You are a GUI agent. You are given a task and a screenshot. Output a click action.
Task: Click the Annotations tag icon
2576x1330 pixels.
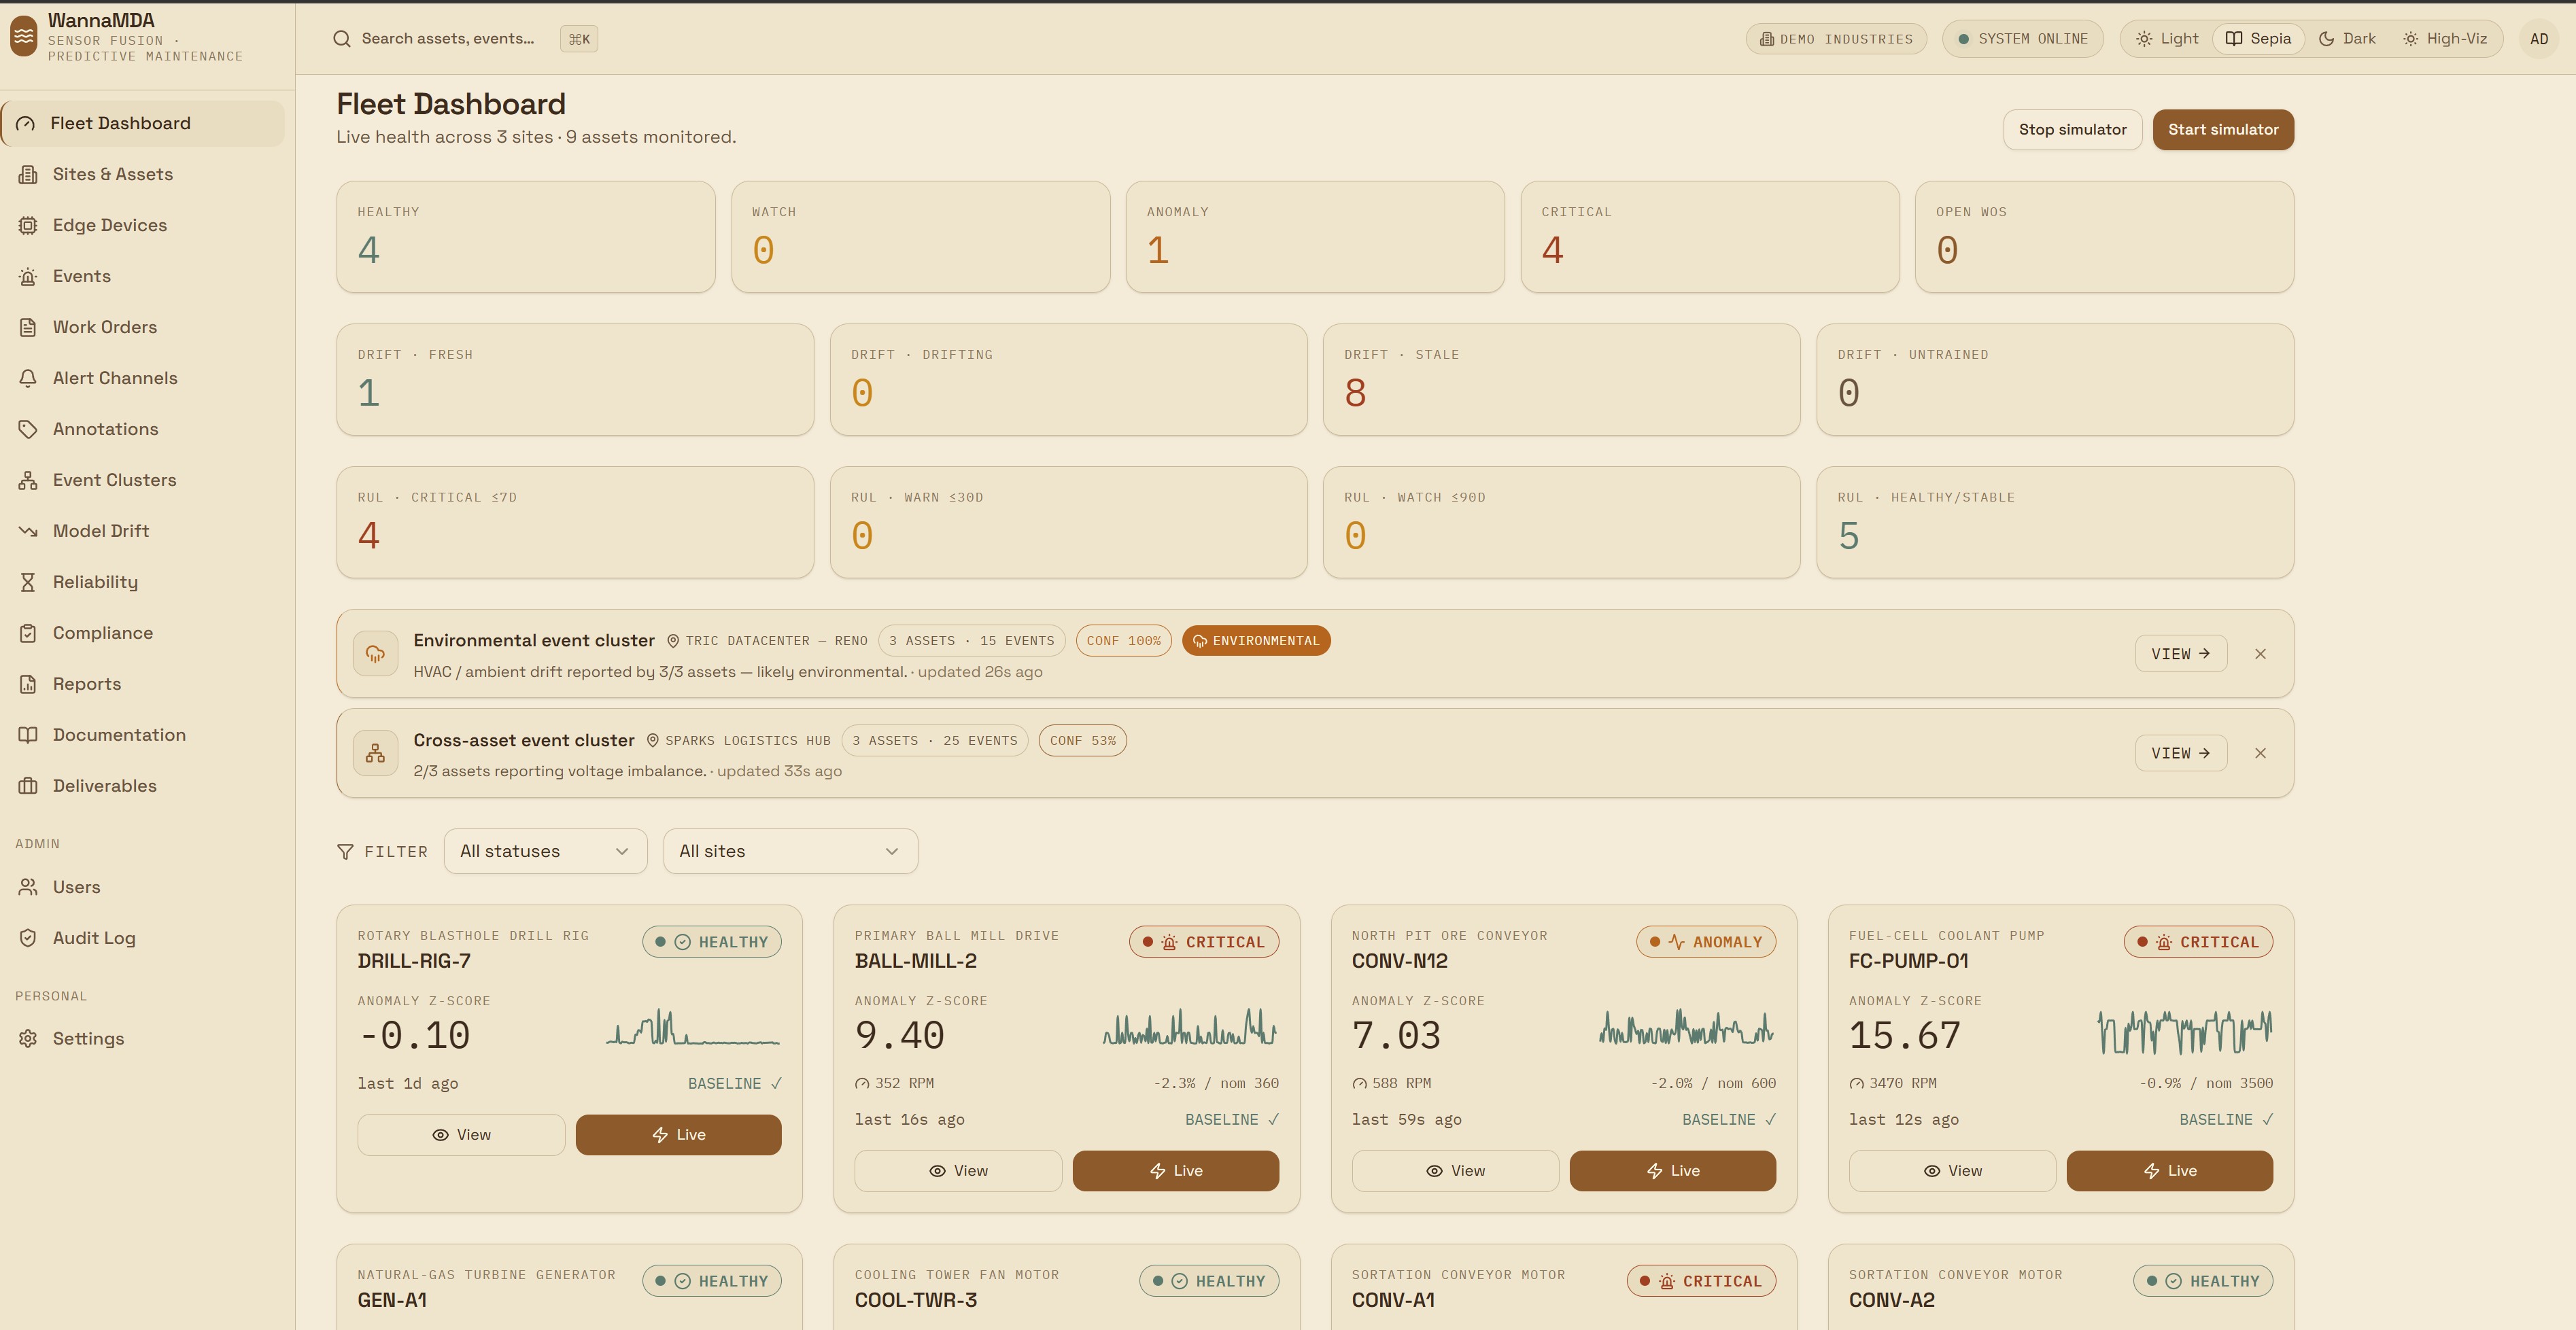tap(28, 429)
